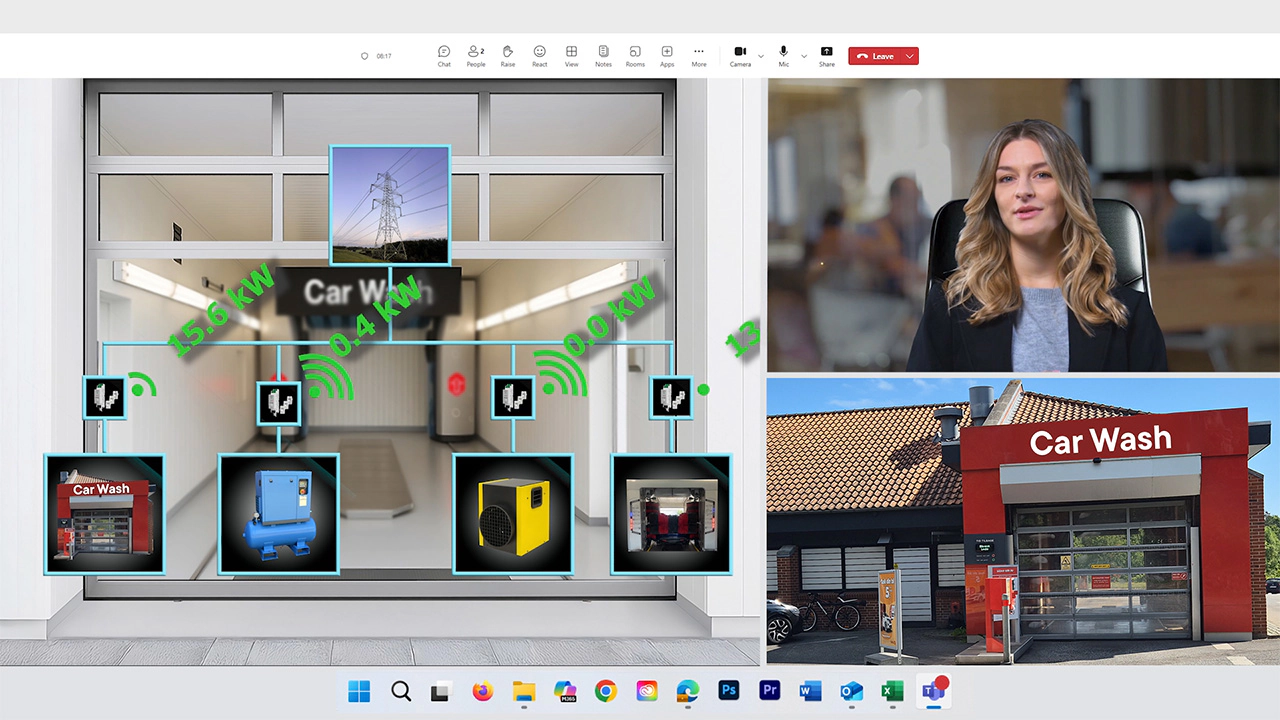Open File Explorer from taskbar
The height and width of the screenshot is (720, 1280).
(x=524, y=691)
